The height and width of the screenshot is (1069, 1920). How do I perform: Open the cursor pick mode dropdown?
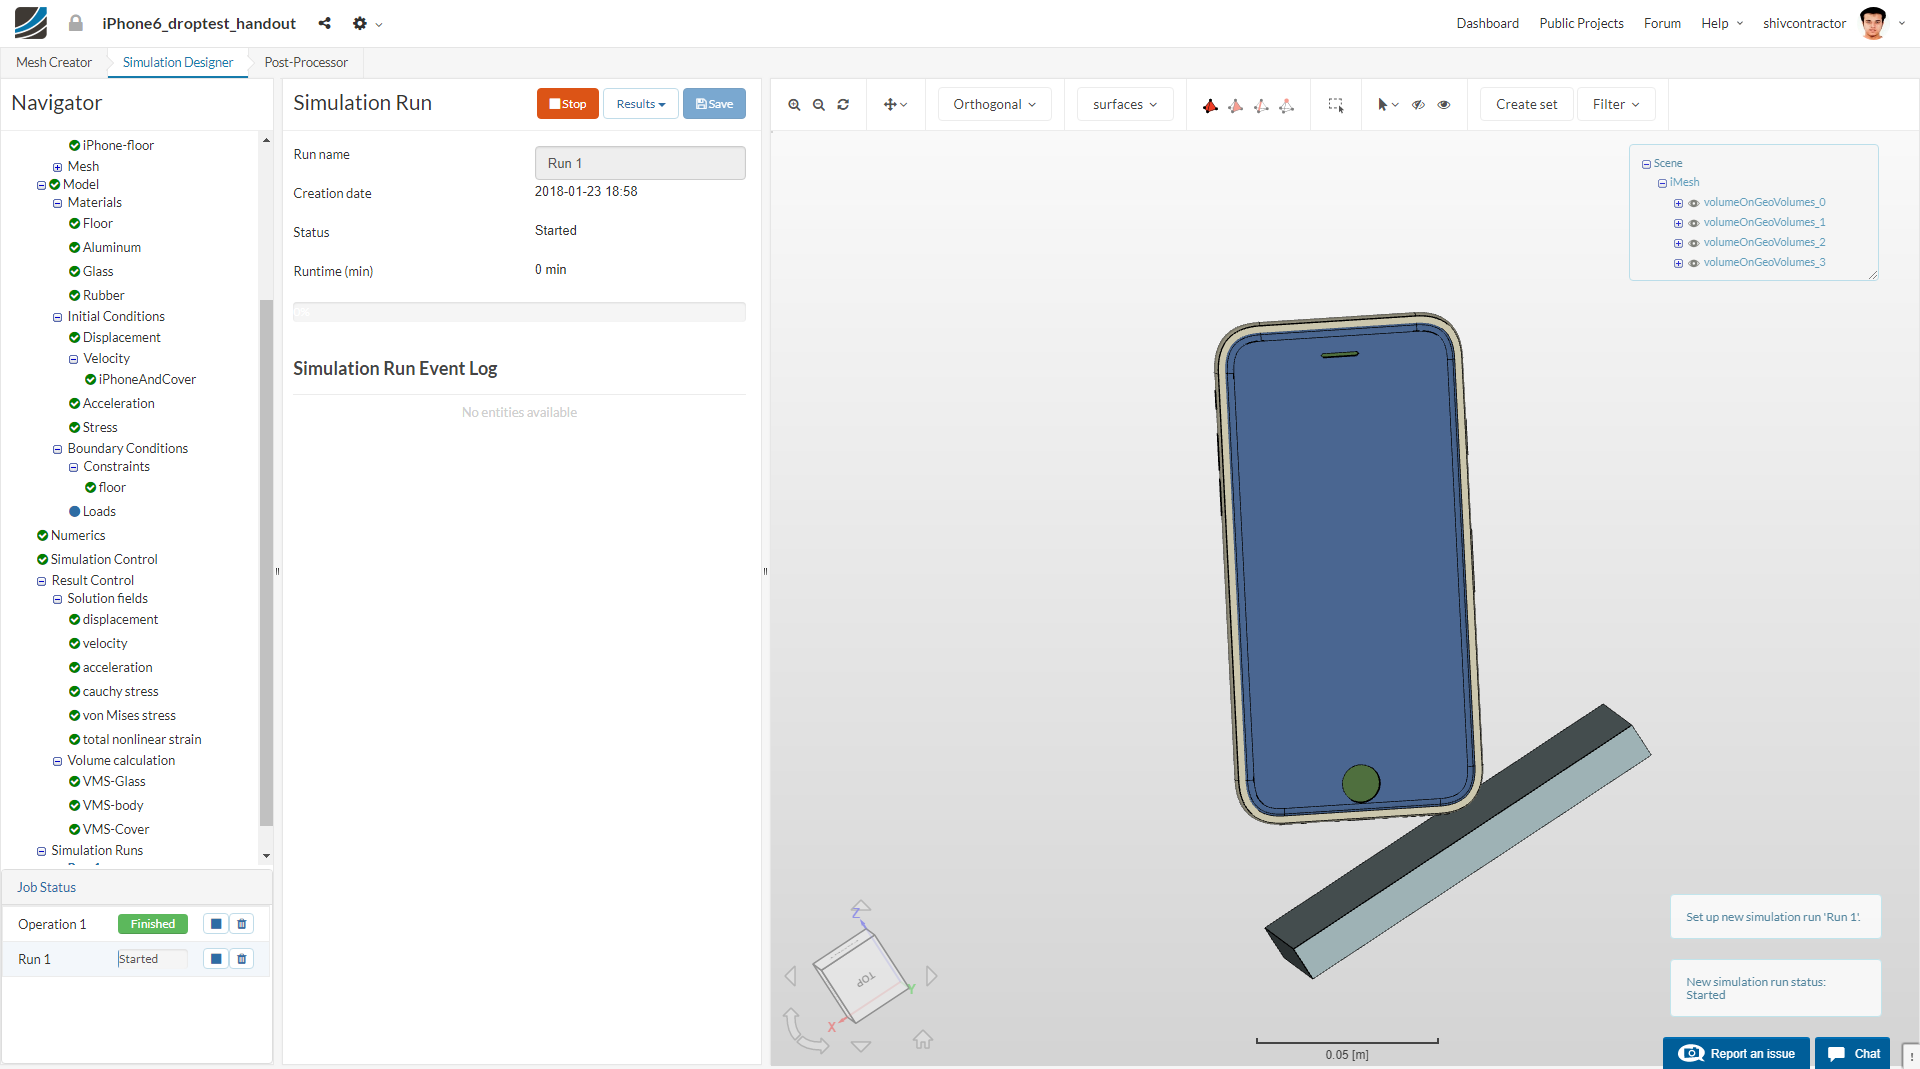1388,104
